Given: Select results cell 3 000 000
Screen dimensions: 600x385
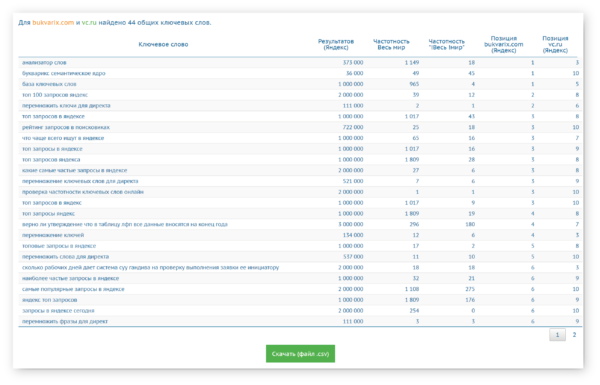Looking at the screenshot, I should [x=351, y=224].
